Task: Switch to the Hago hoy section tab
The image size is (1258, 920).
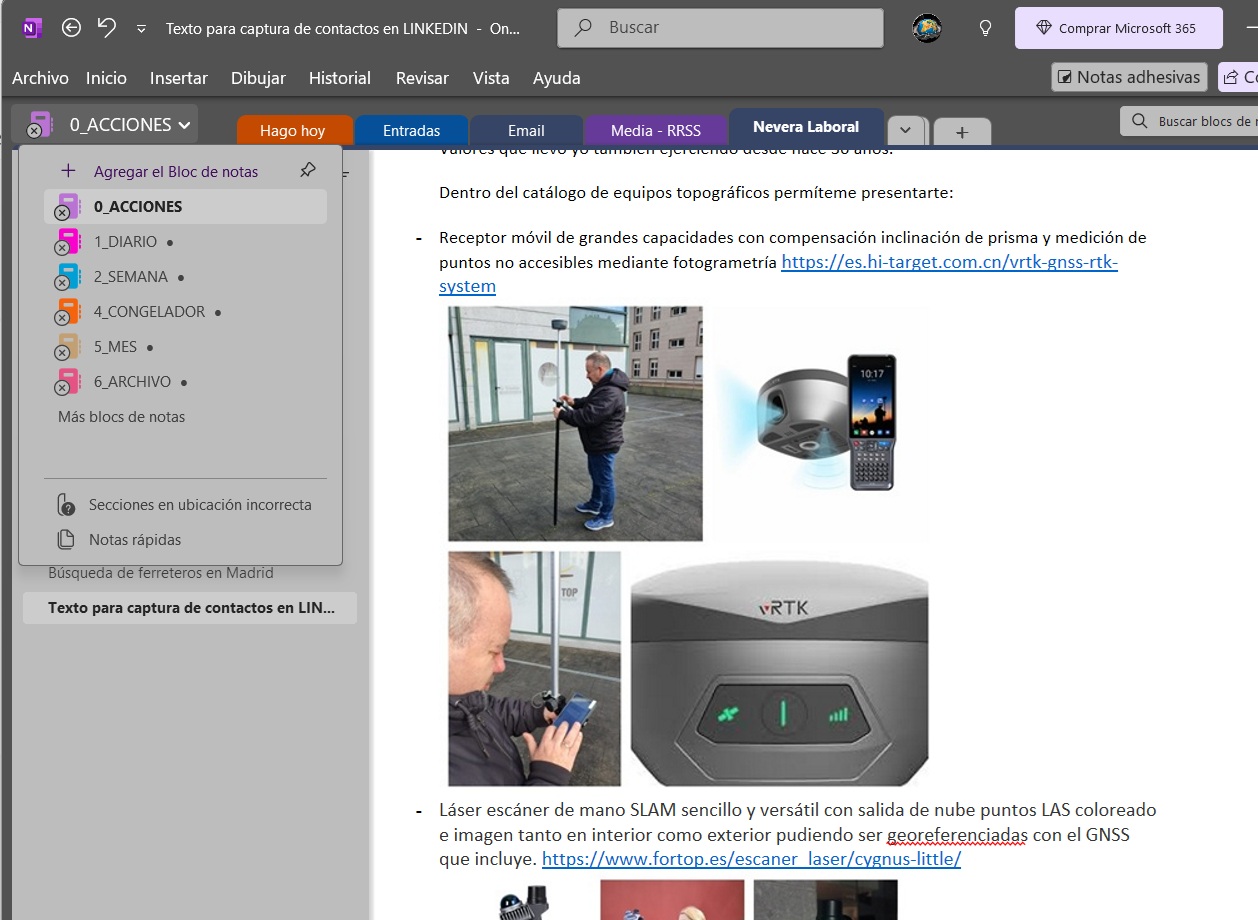Action: click(x=293, y=131)
